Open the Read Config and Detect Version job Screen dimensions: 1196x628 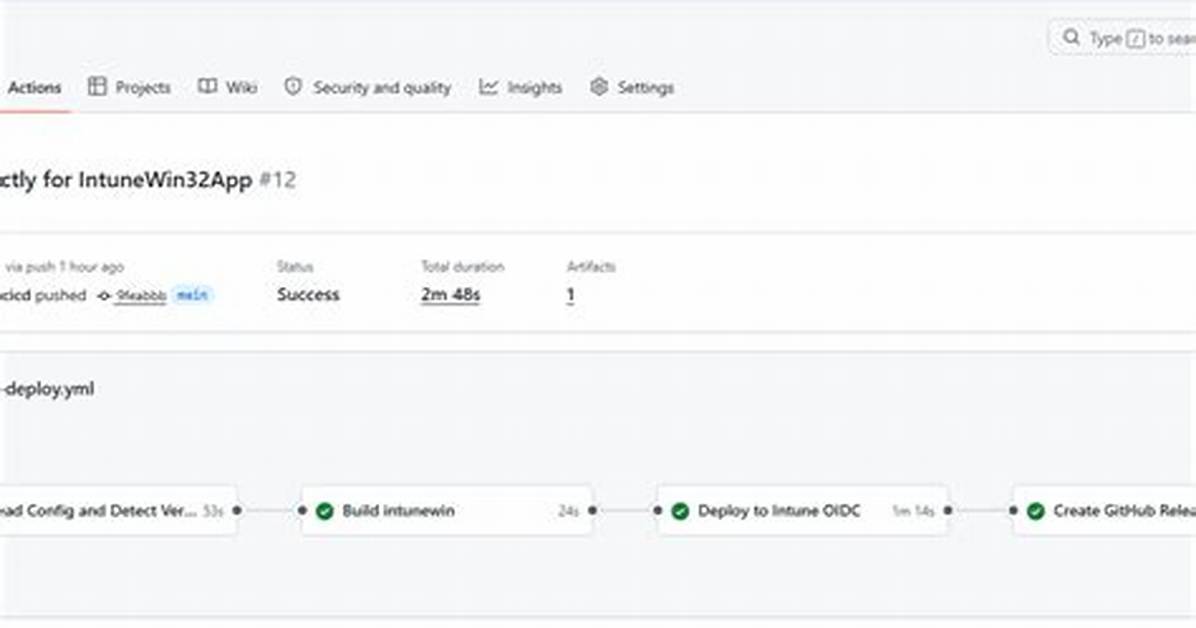[118, 510]
